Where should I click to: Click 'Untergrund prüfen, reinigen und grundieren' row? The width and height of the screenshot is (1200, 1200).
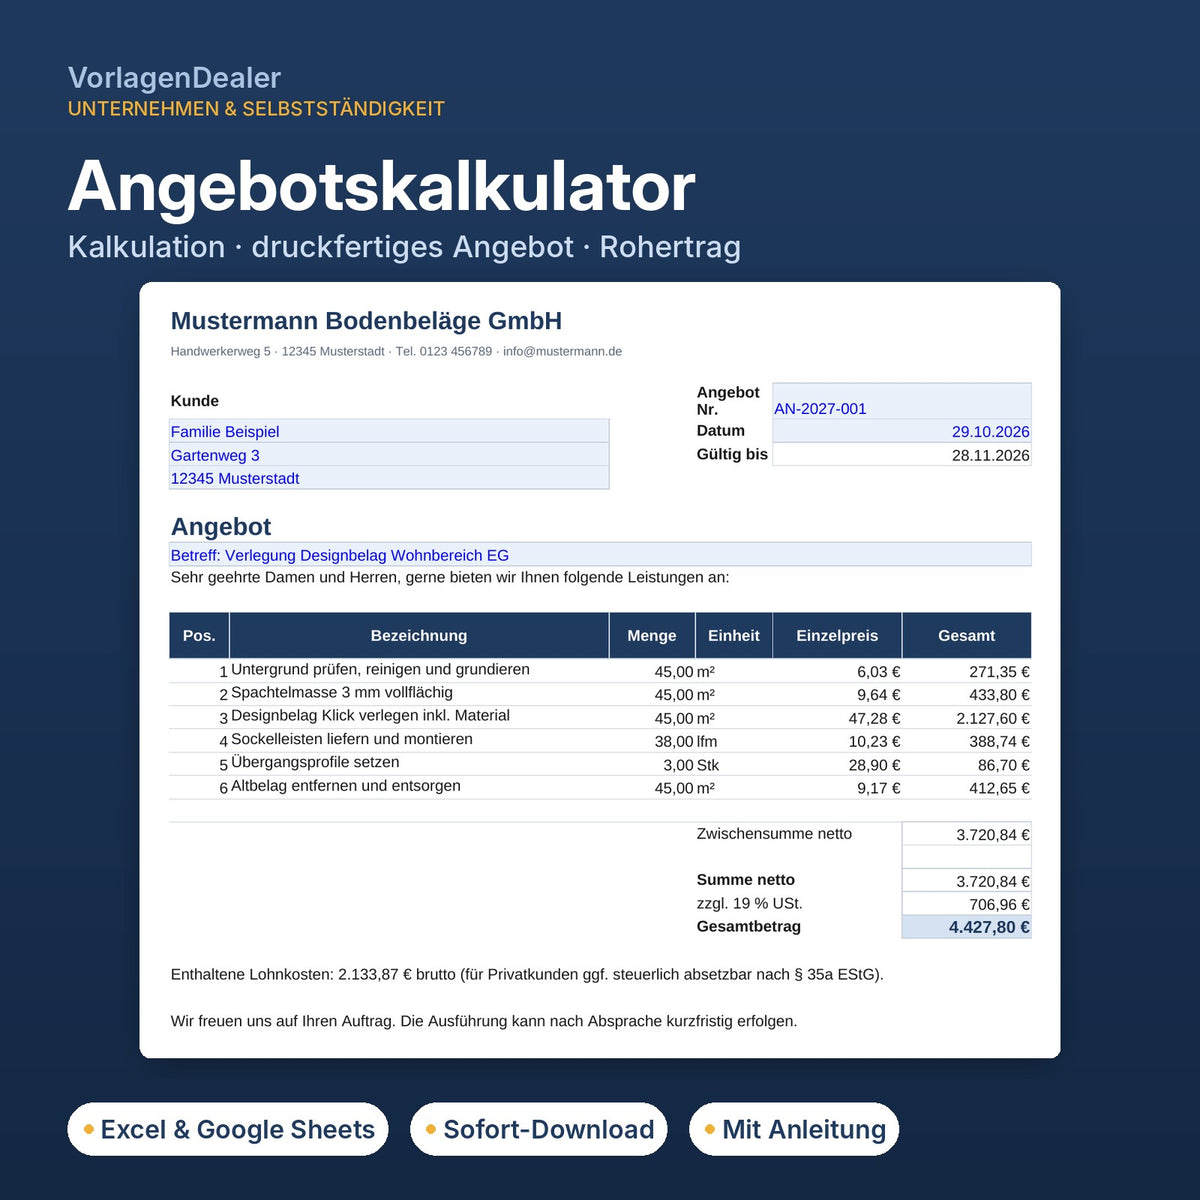(x=600, y=671)
